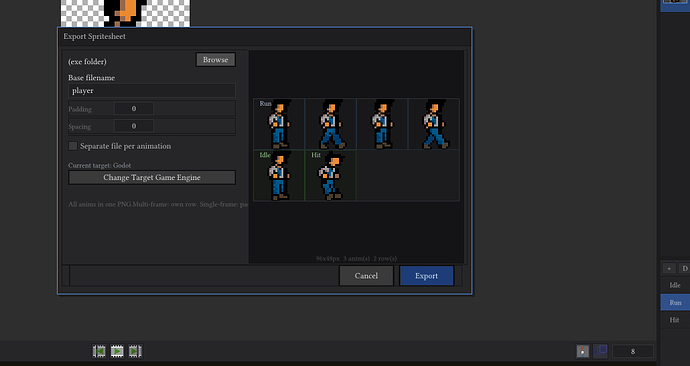Confirm with the Export button

tap(426, 276)
